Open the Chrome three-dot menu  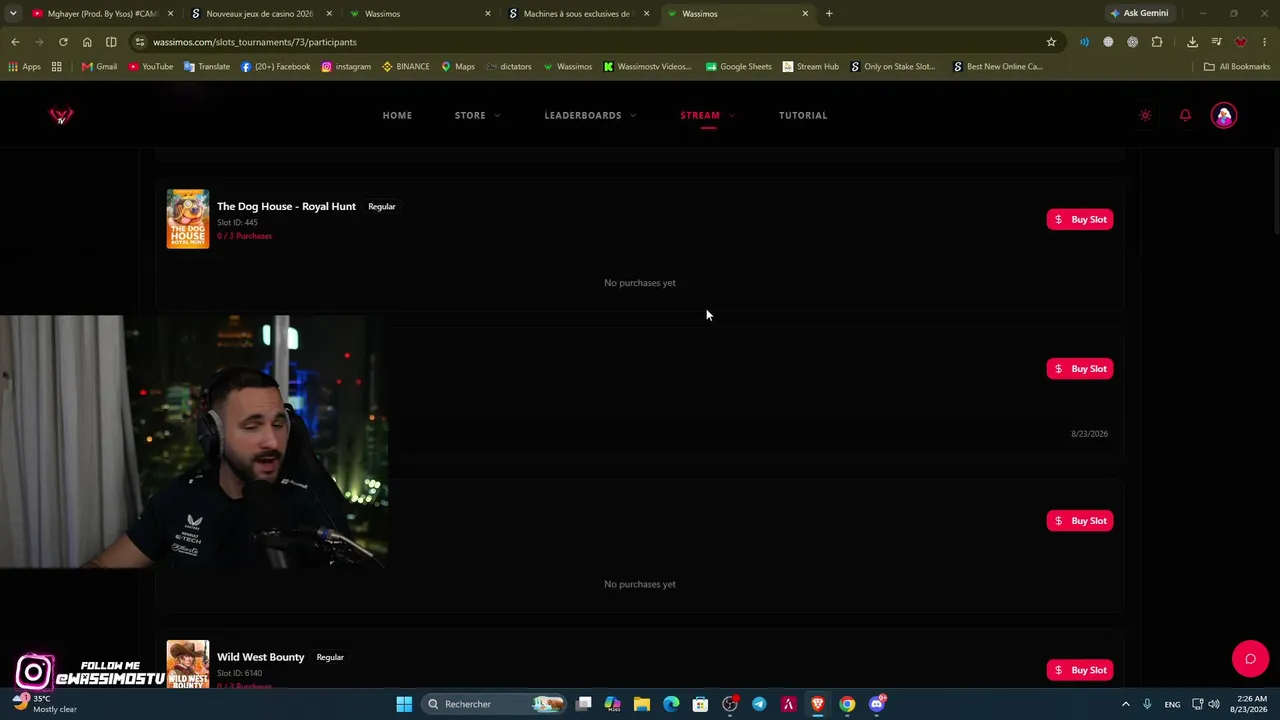tap(1265, 42)
